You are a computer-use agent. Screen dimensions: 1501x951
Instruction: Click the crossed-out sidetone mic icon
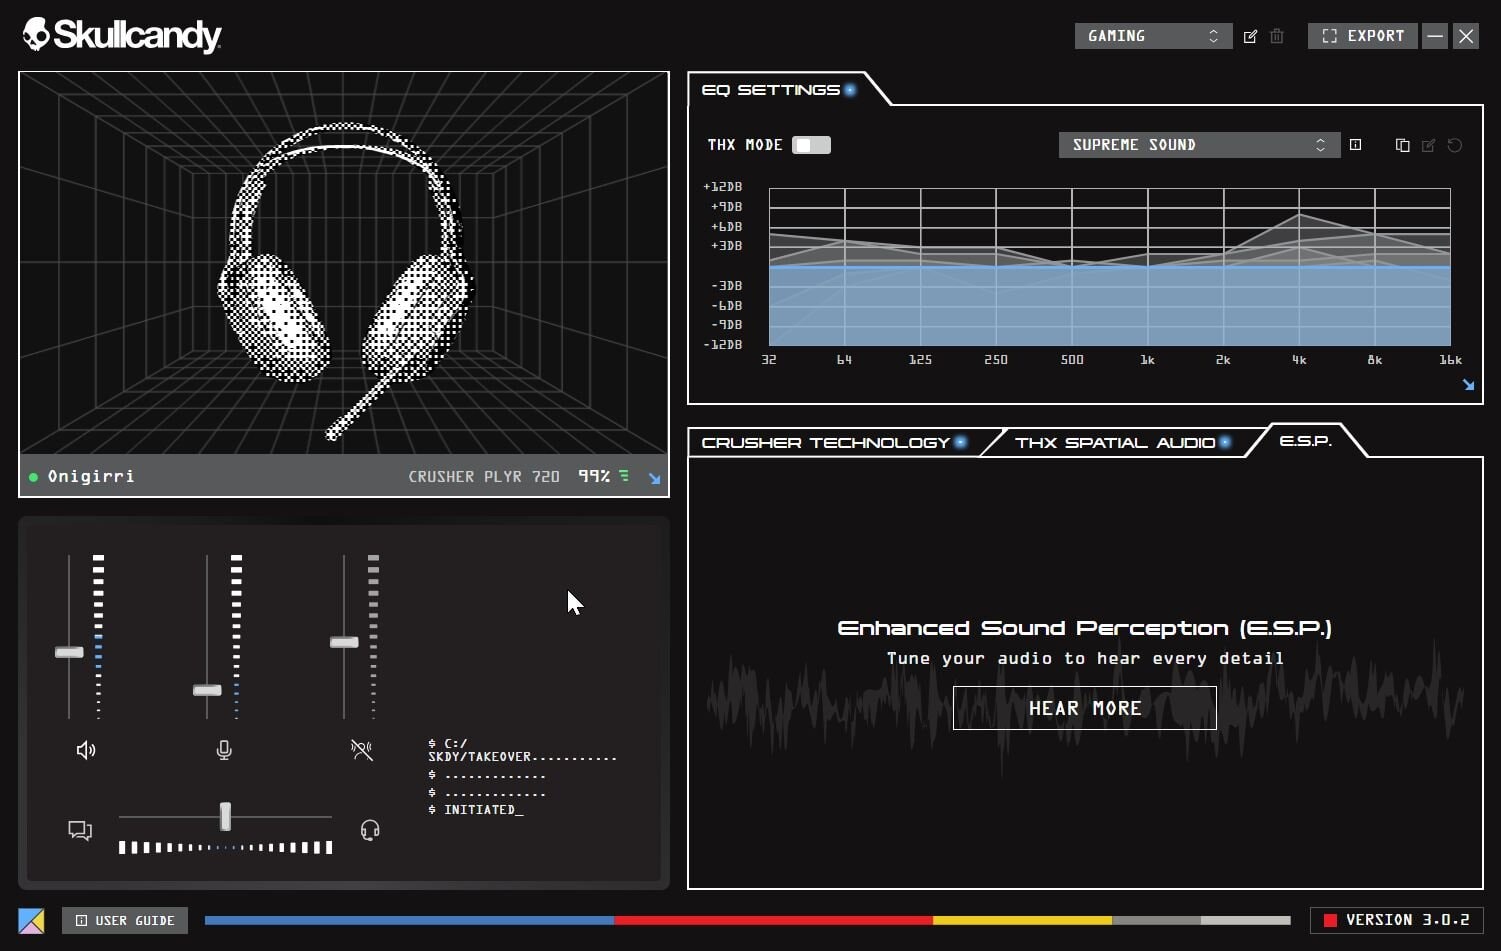[x=362, y=750]
